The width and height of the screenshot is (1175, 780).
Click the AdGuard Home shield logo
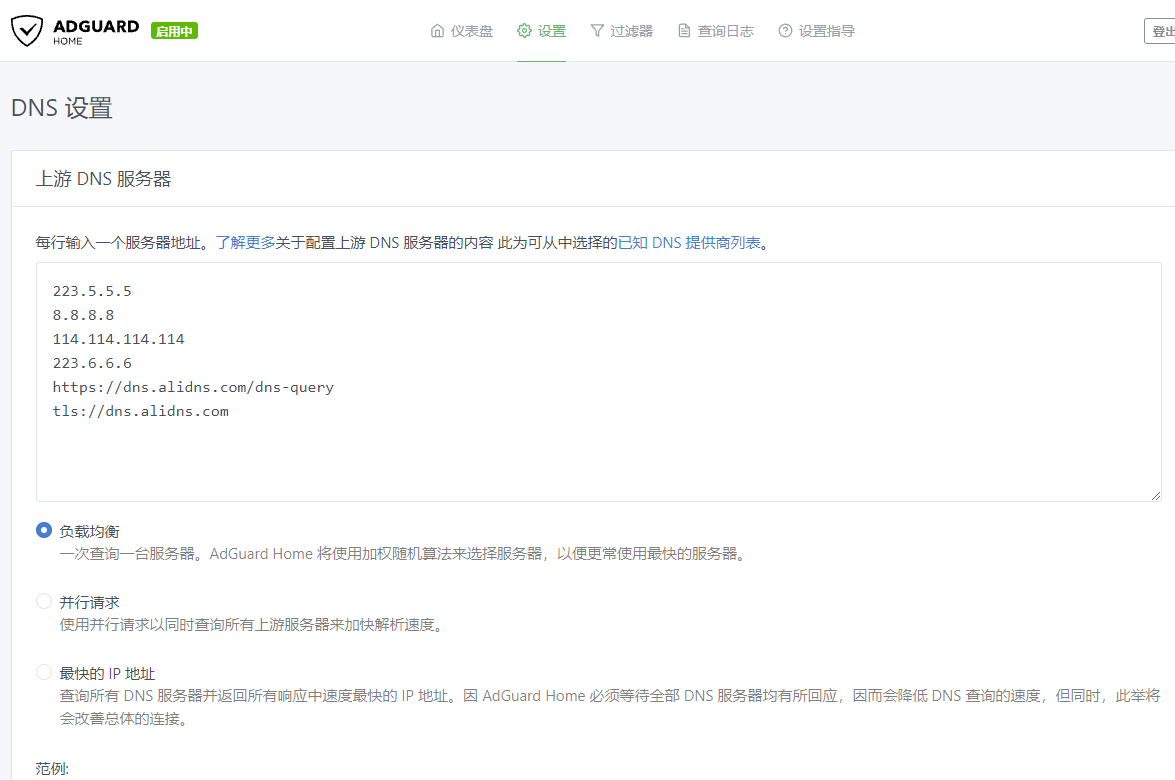[27, 31]
